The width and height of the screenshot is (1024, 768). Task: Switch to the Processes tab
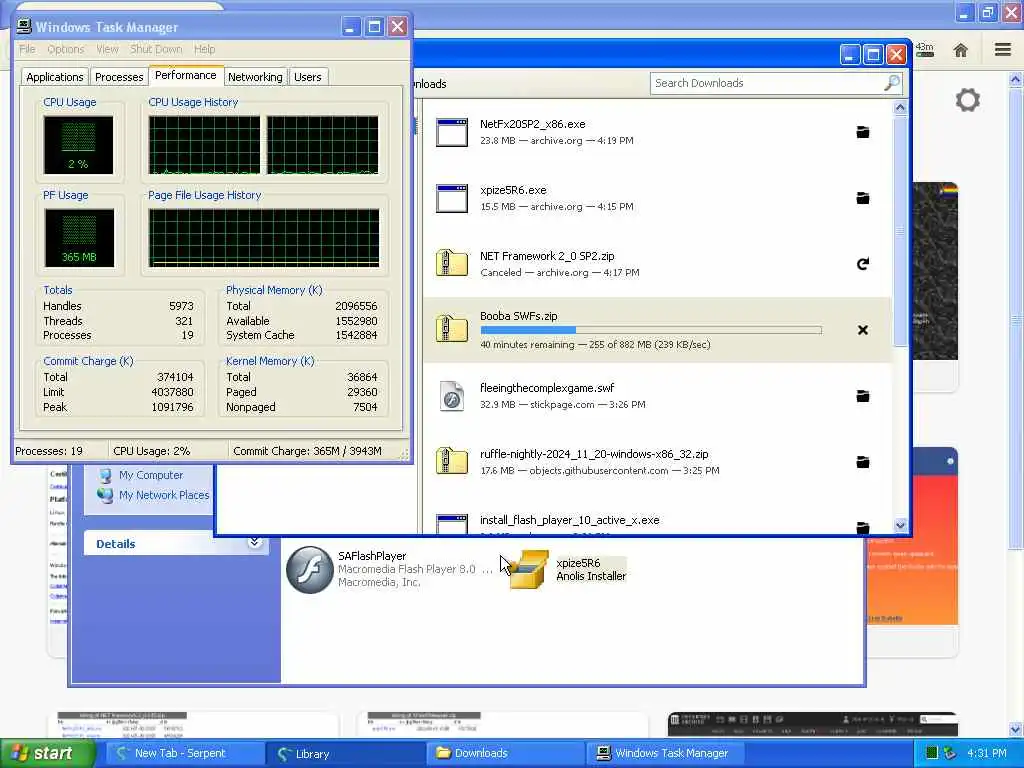pos(119,77)
